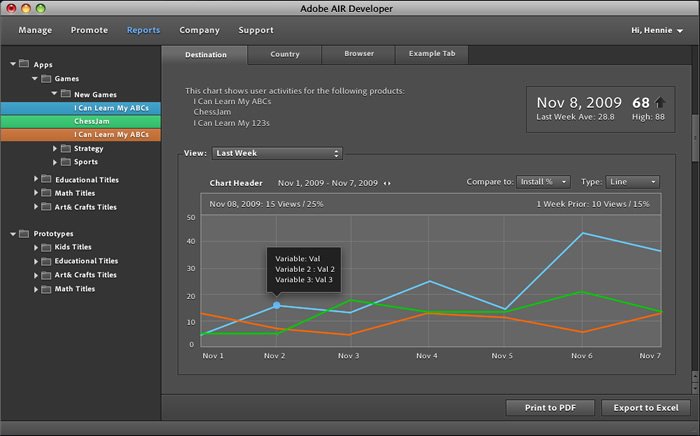Expand Math Titles under Apps
Viewport: 700px width, 436px height.
click(x=36, y=193)
